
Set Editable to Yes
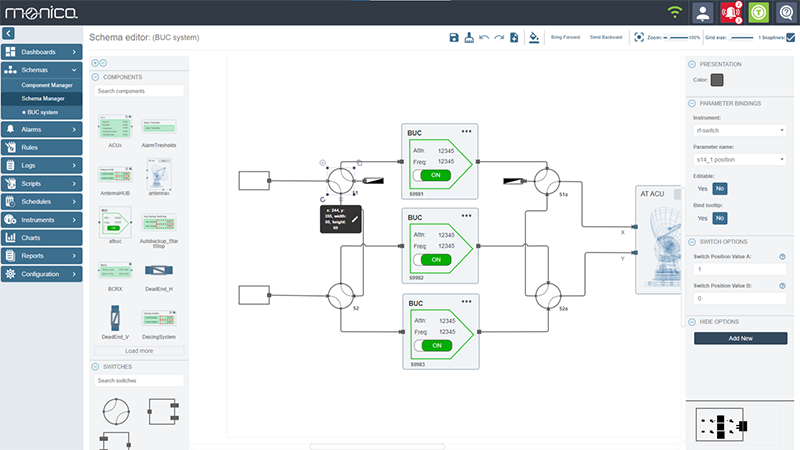coord(702,188)
